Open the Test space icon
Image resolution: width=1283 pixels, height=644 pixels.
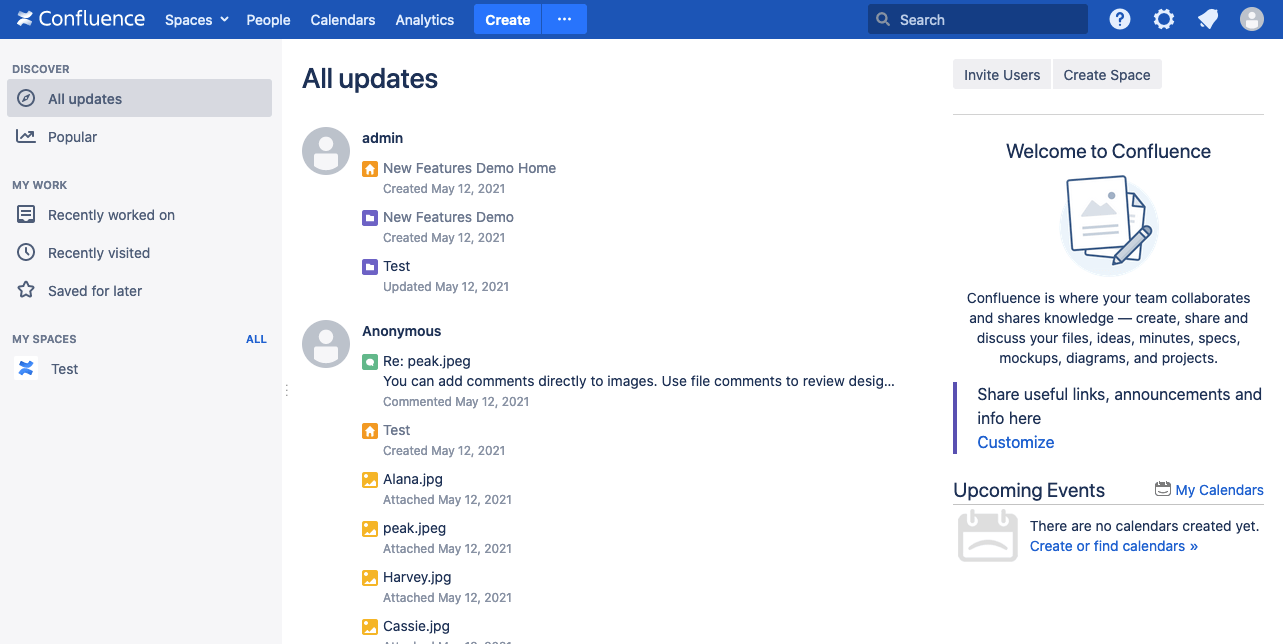pyautogui.click(x=25, y=368)
